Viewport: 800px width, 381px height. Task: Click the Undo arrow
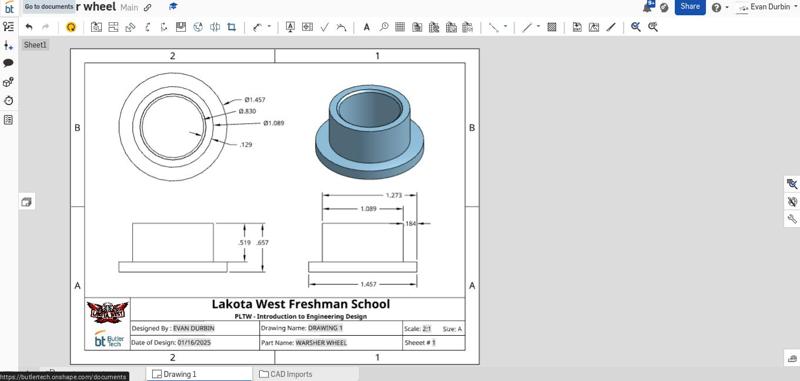29,28
